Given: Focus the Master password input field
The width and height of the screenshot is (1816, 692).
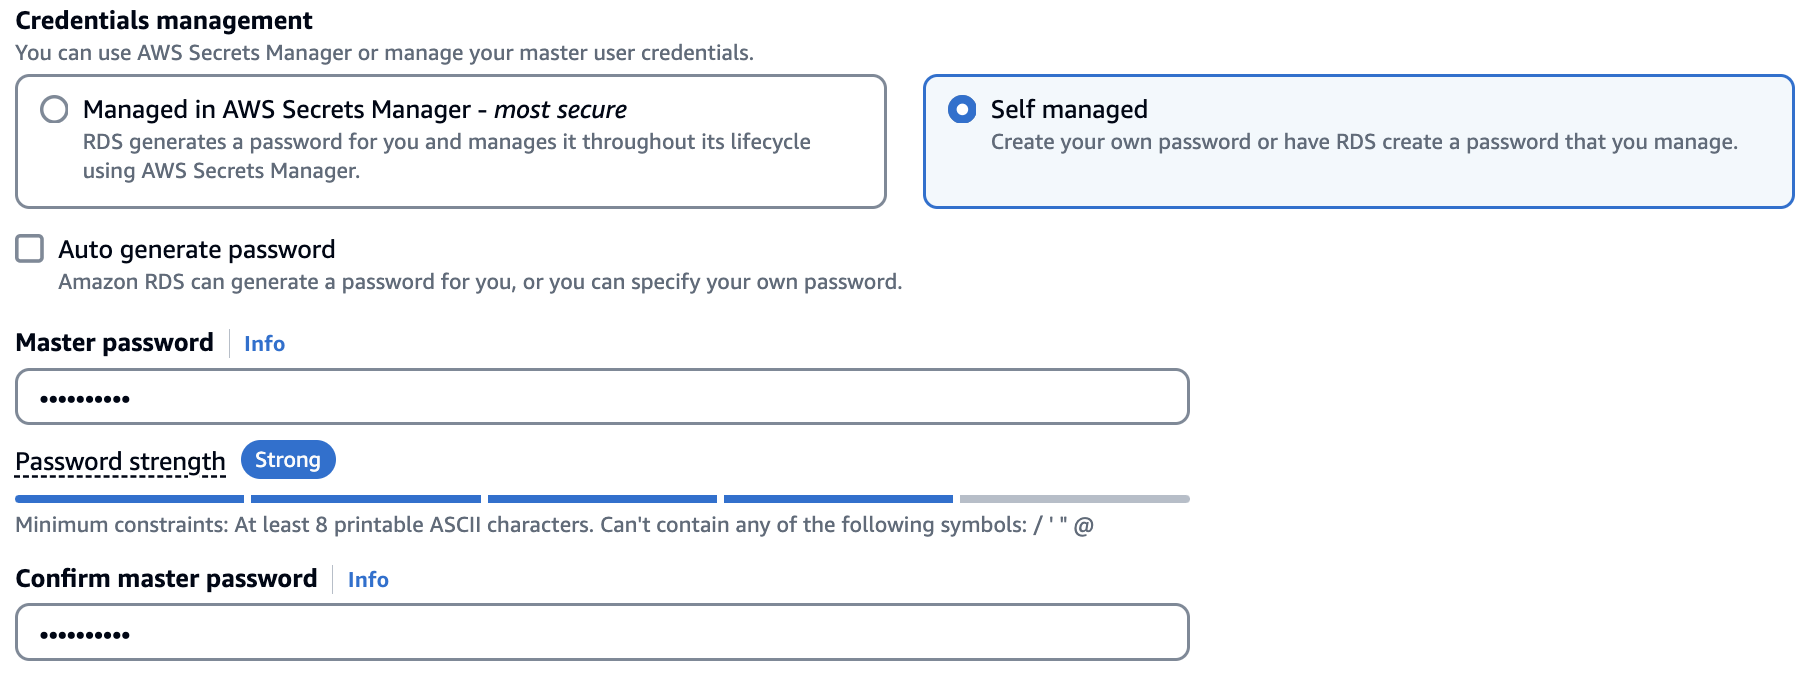Looking at the screenshot, I should coord(602,397).
